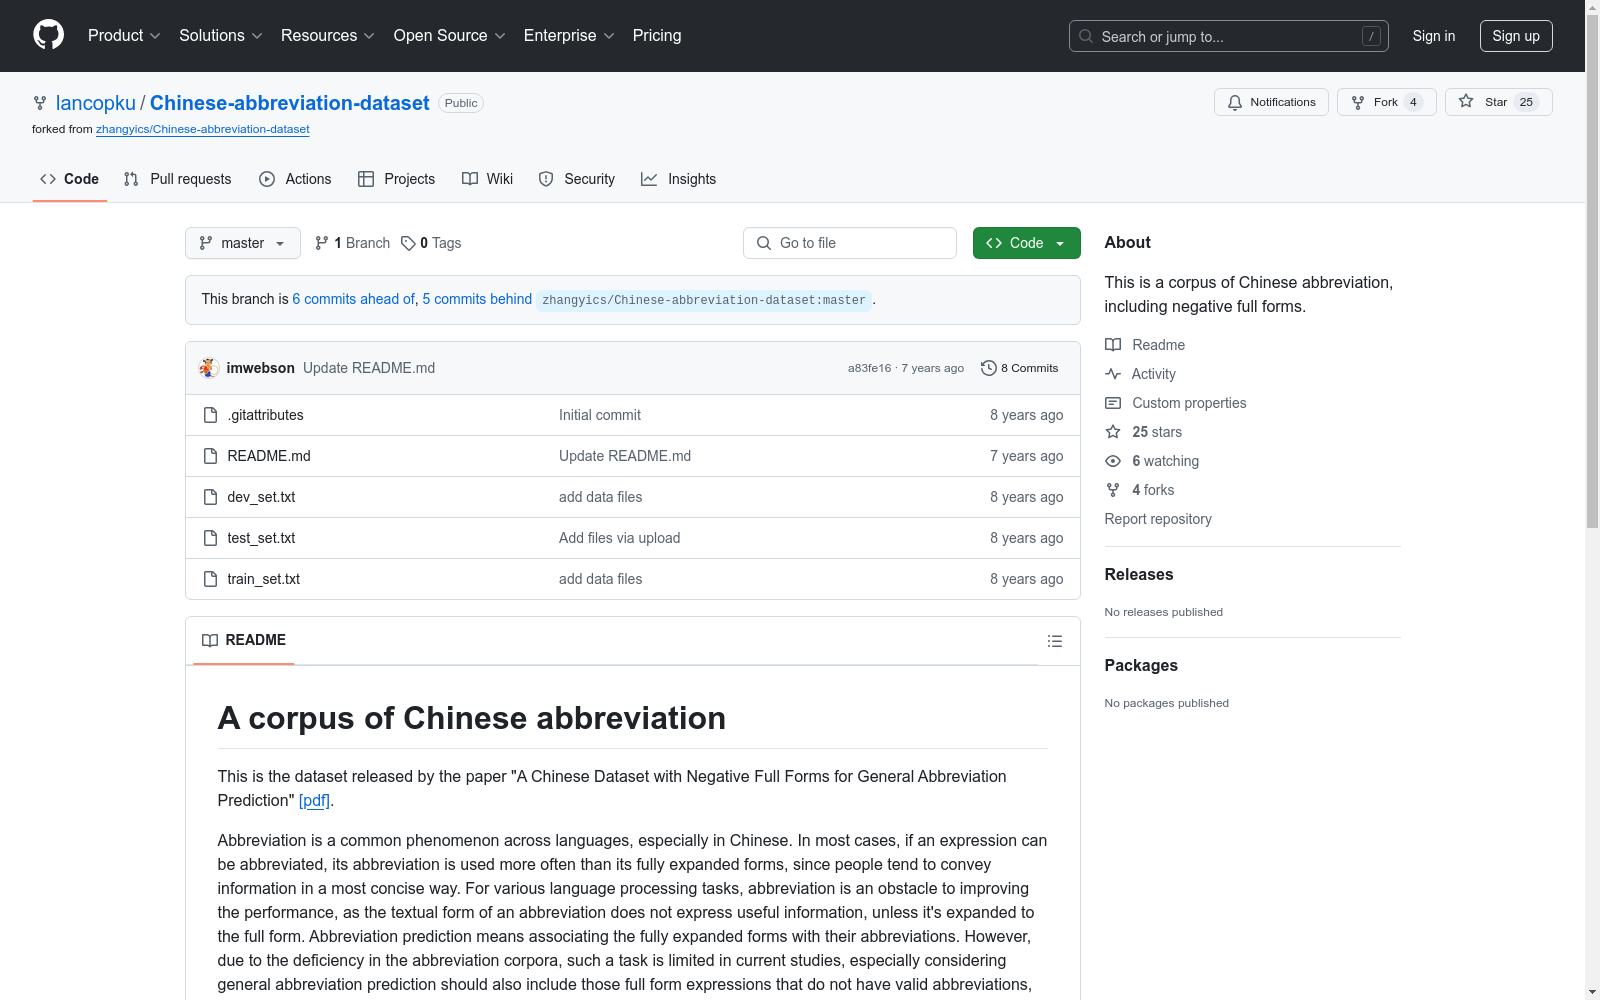Viewport: 1600px width, 1000px height.
Task: Click the branch icon beside 1 Branch
Action: coord(322,243)
